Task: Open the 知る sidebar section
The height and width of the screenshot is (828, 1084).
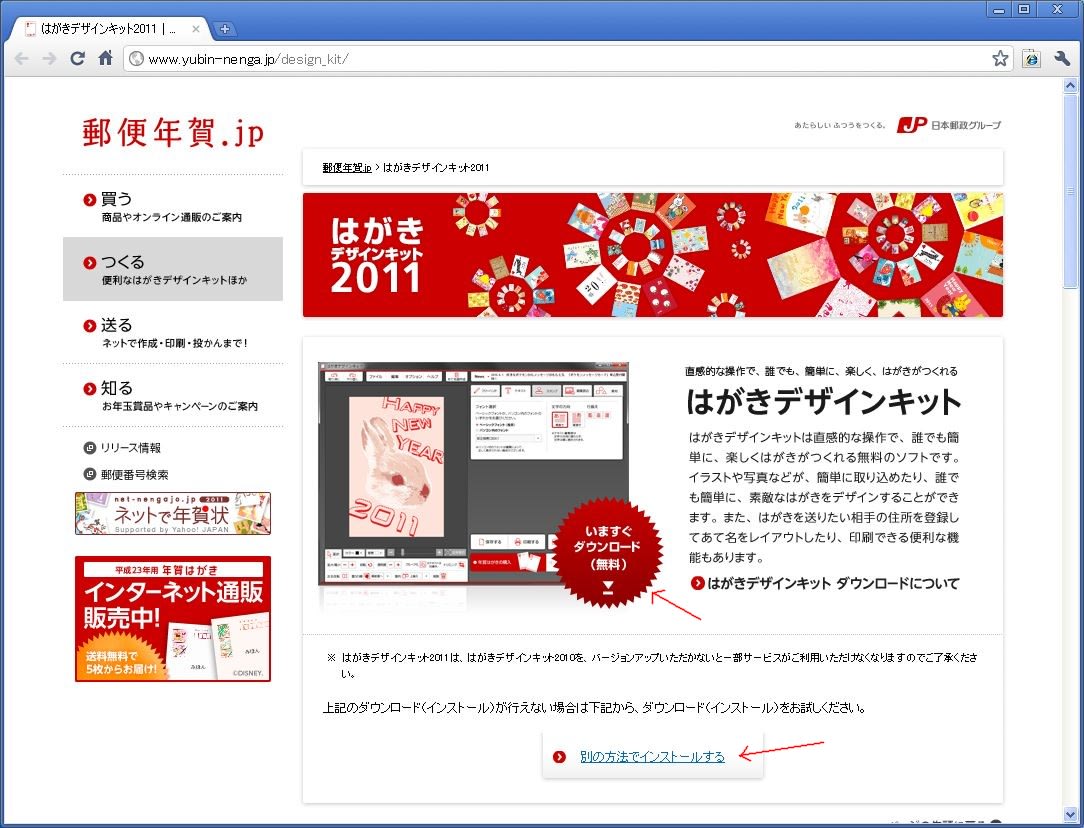Action: (117, 388)
